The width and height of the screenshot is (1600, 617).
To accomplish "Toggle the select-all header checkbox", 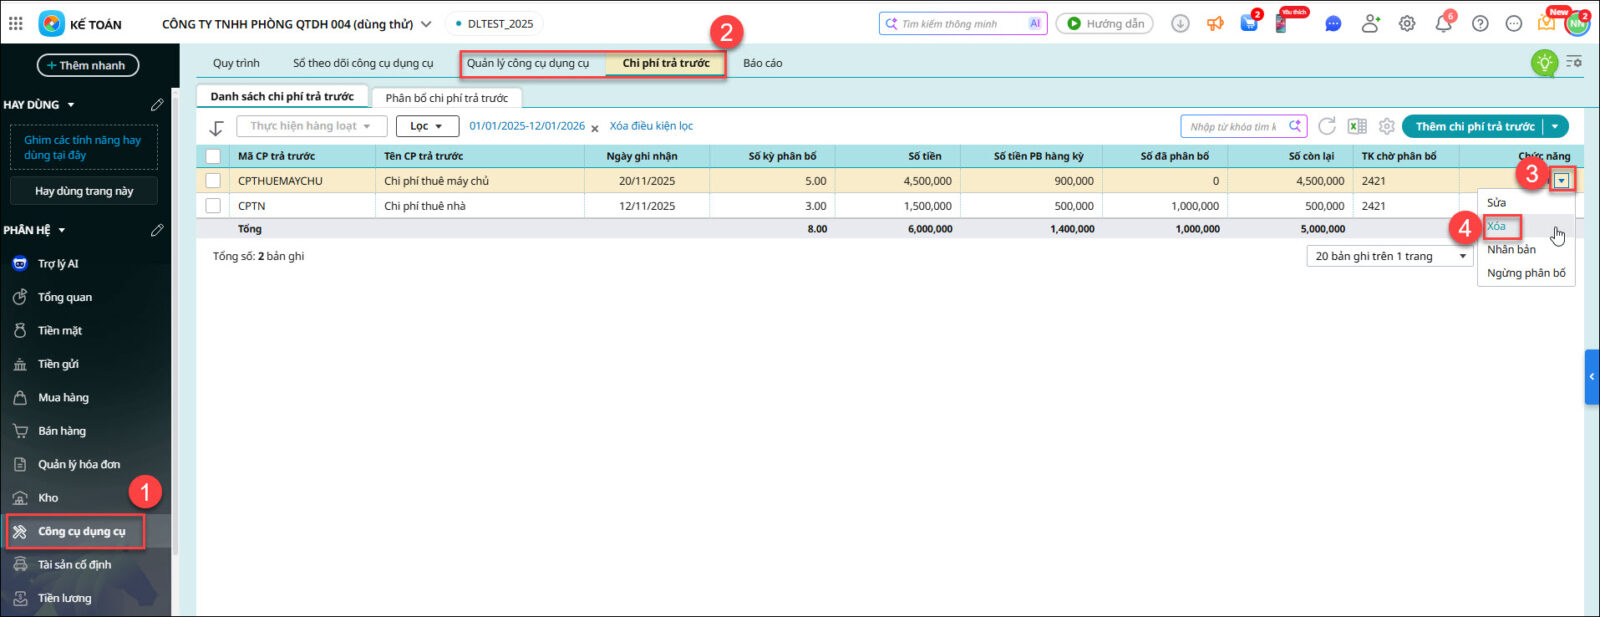I will click(213, 156).
